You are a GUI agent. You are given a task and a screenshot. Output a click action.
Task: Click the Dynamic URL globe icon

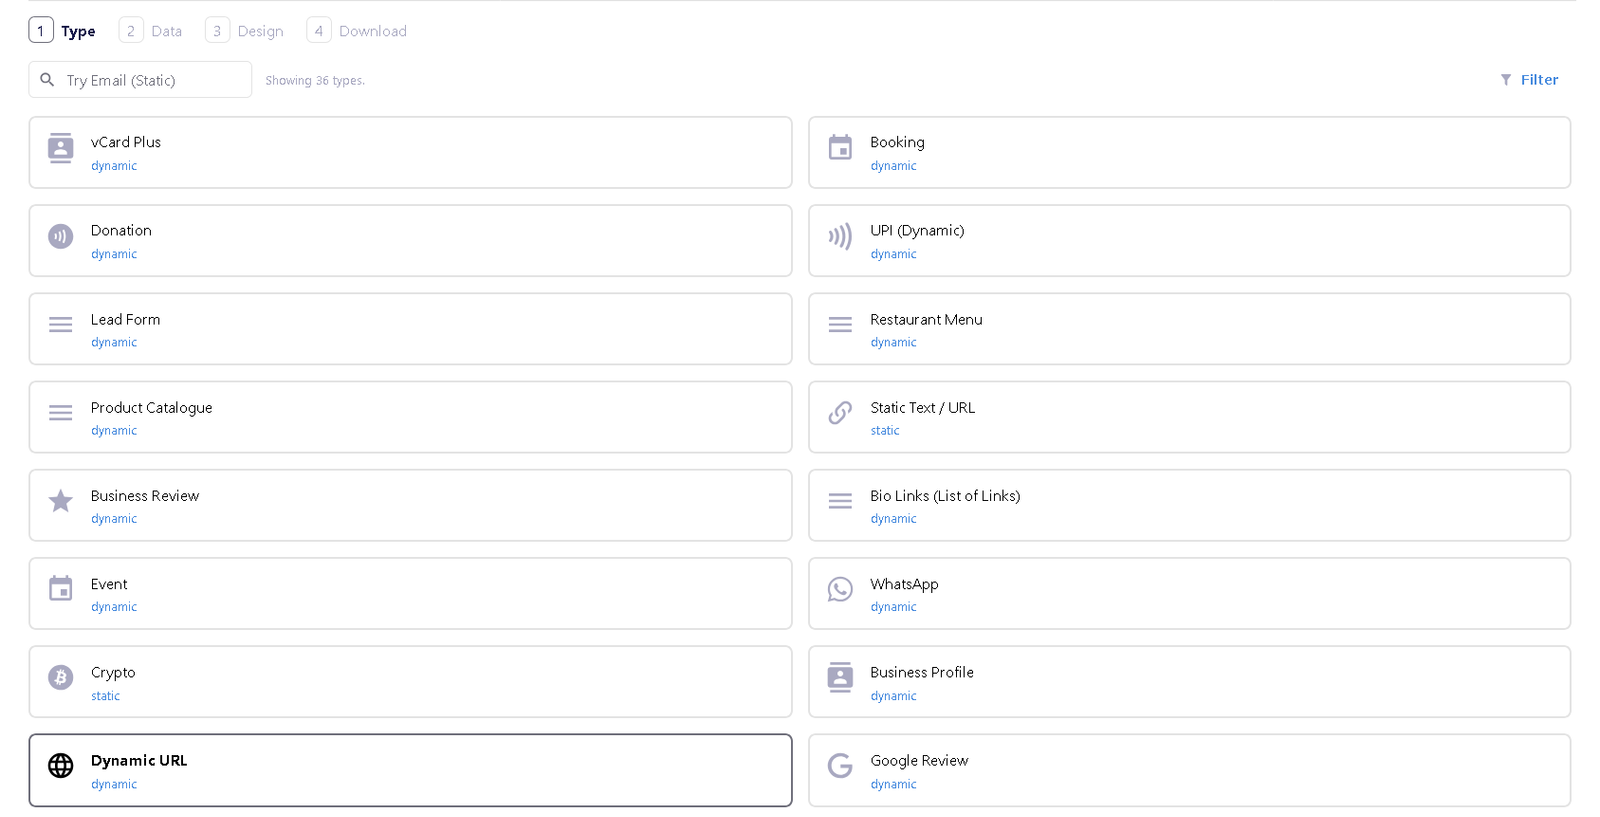click(60, 765)
